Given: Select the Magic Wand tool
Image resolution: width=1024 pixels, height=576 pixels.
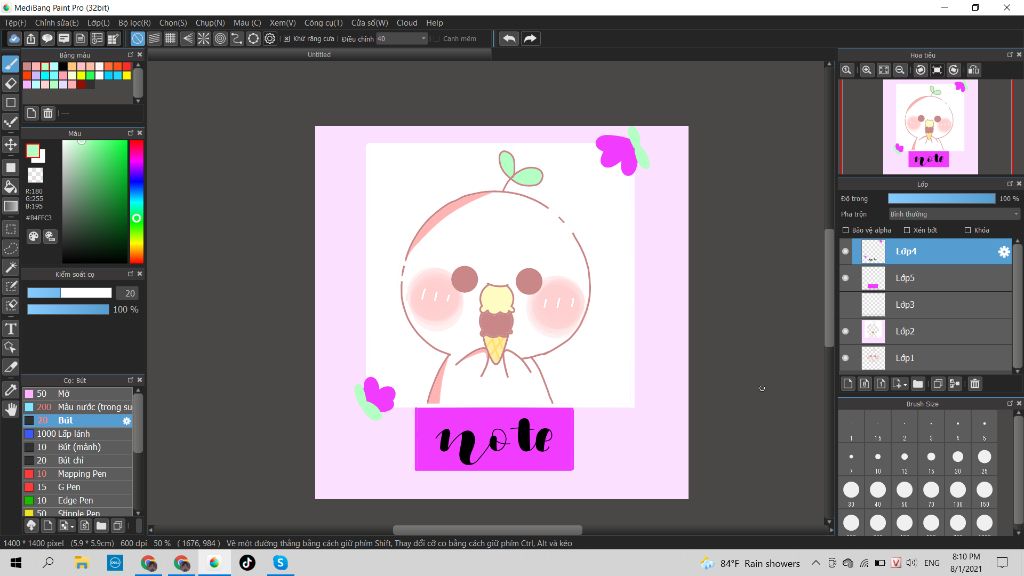Looking at the screenshot, I should [10, 267].
